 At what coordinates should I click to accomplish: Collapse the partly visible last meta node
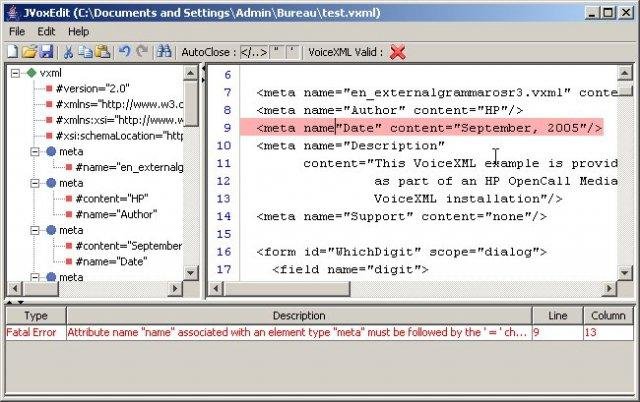[35, 278]
